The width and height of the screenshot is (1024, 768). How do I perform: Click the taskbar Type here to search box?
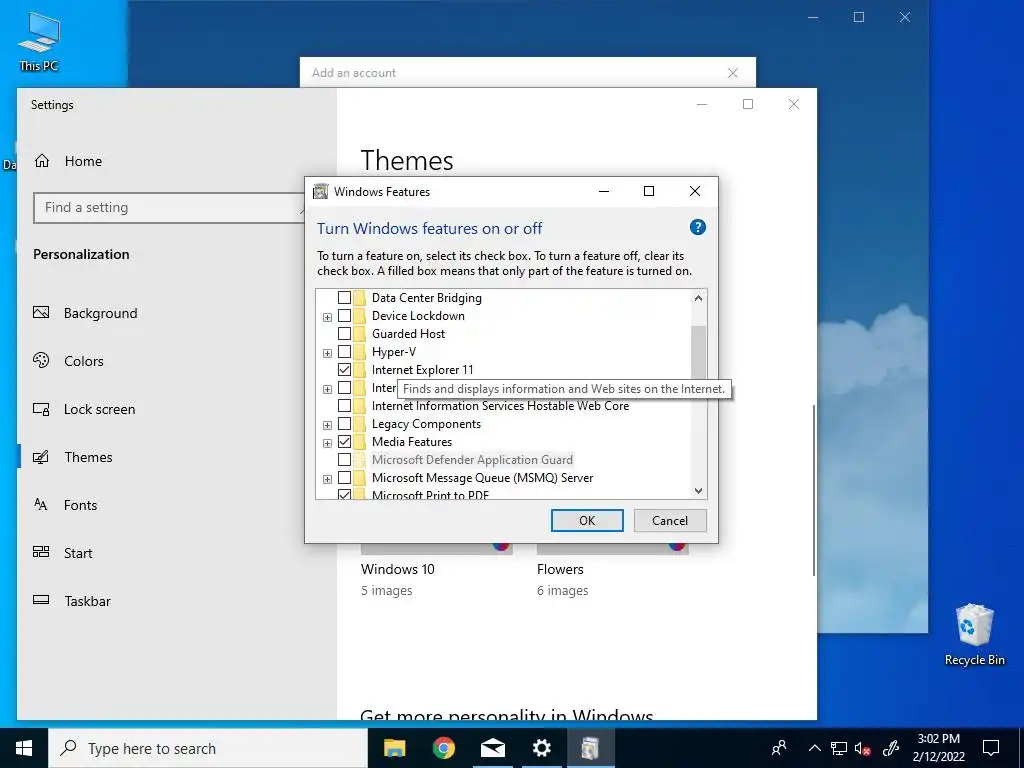point(208,748)
